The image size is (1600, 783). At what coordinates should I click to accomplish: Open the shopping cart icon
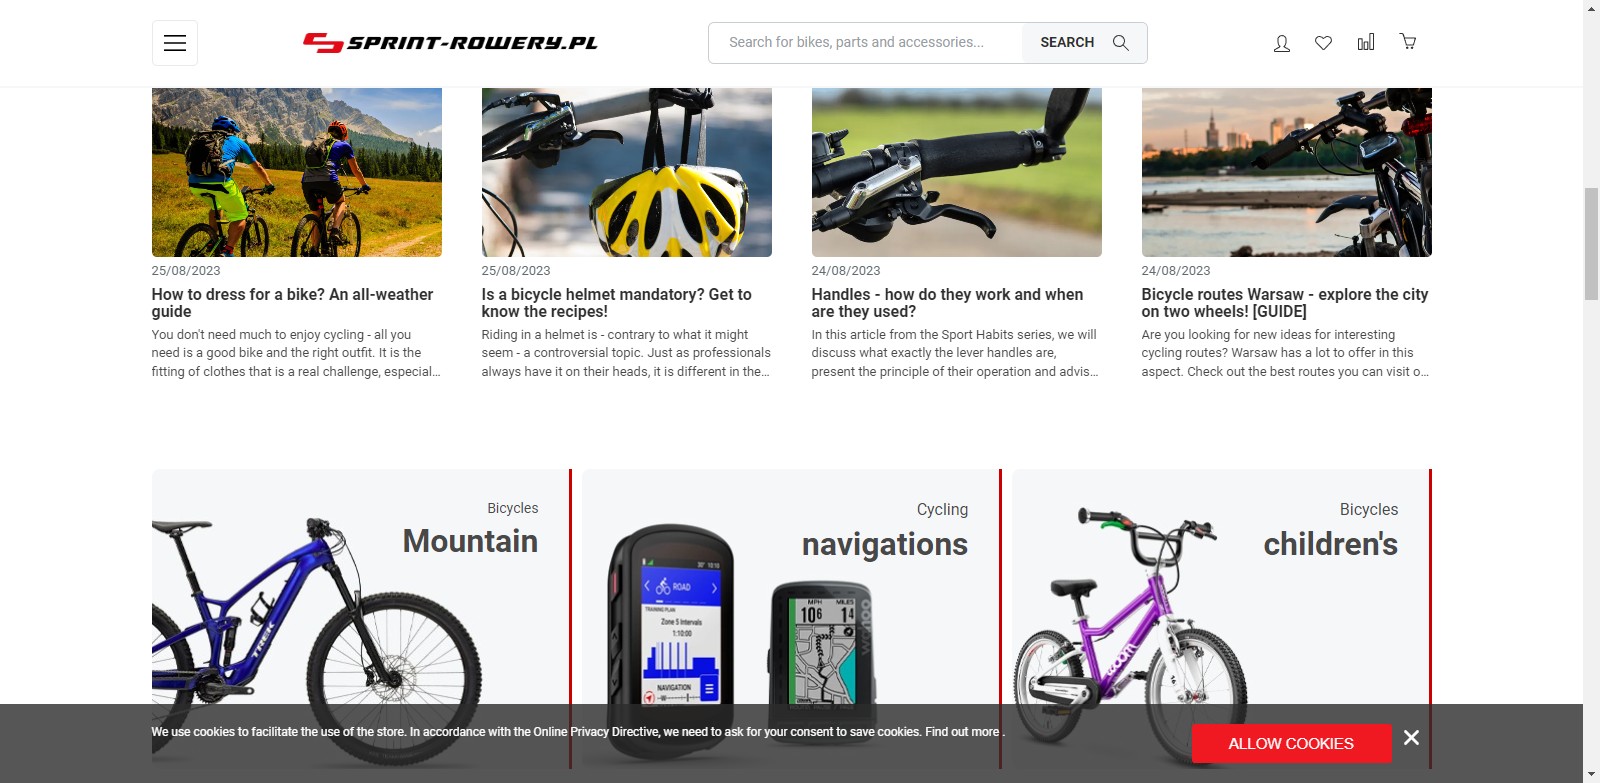1408,42
